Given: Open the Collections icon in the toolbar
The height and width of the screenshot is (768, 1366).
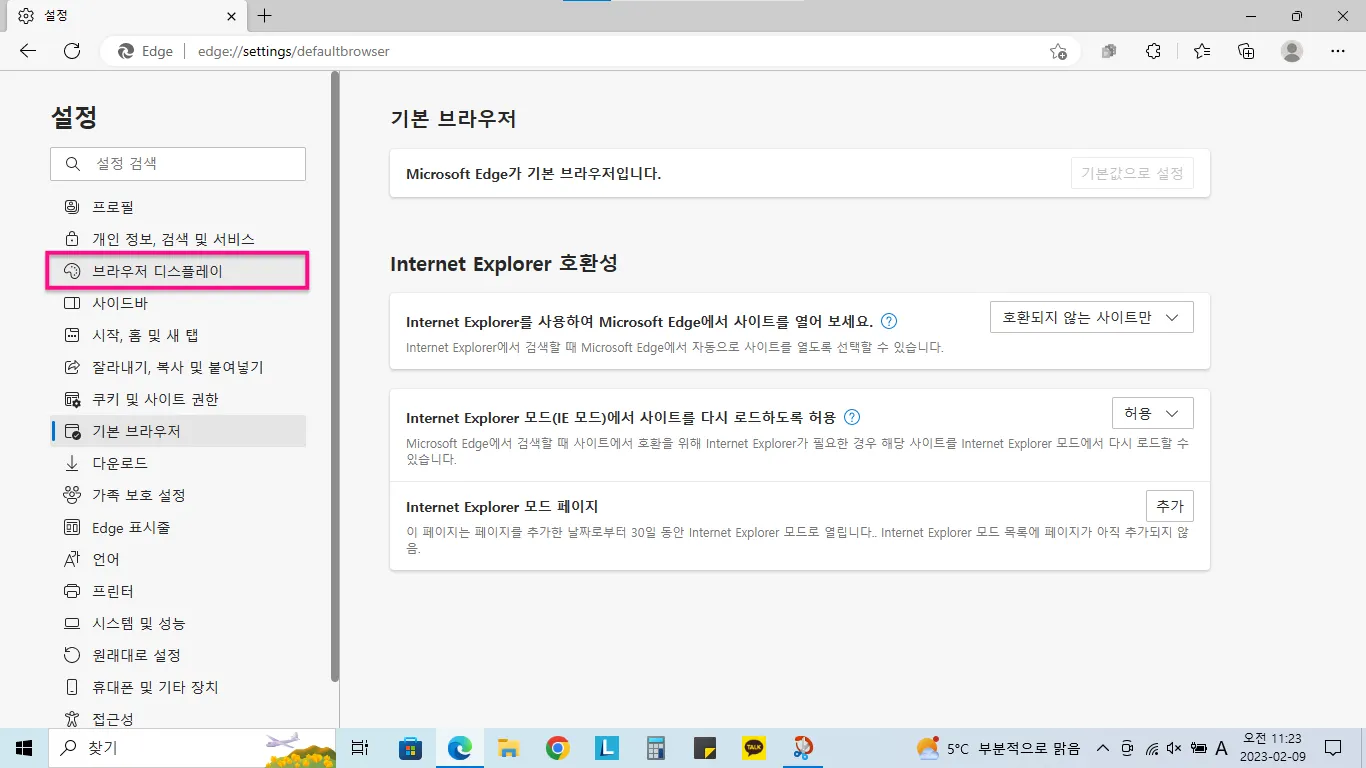Looking at the screenshot, I should 1246,51.
